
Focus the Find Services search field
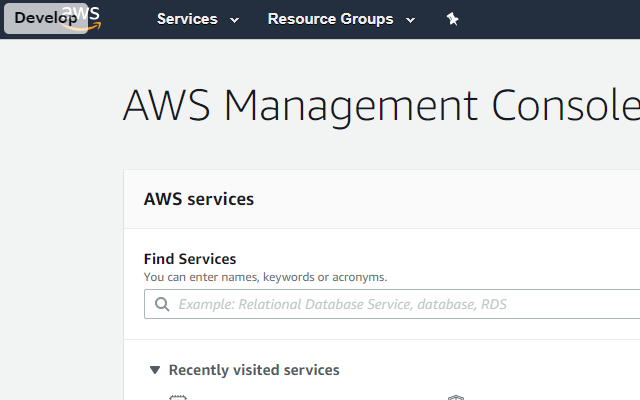[392, 304]
